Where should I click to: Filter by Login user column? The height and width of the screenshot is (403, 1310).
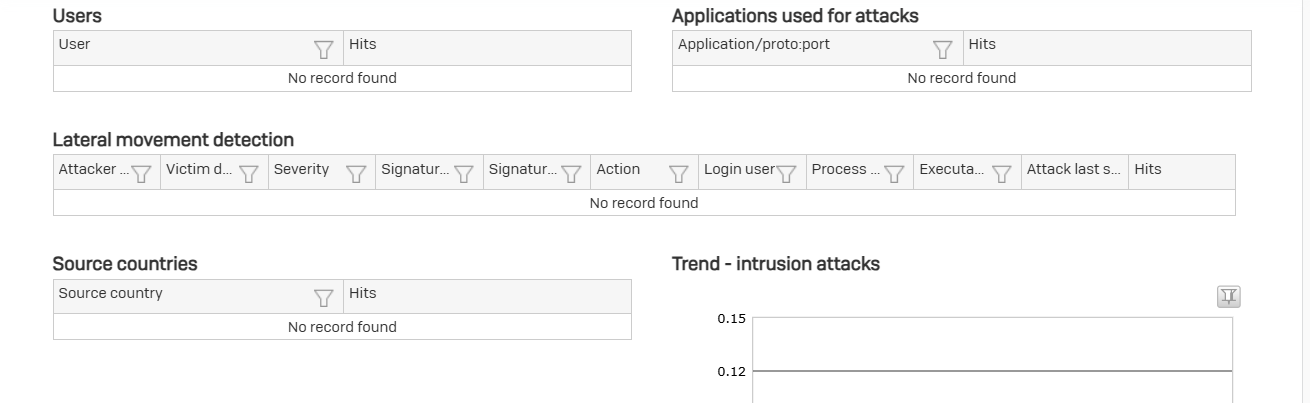[786, 174]
